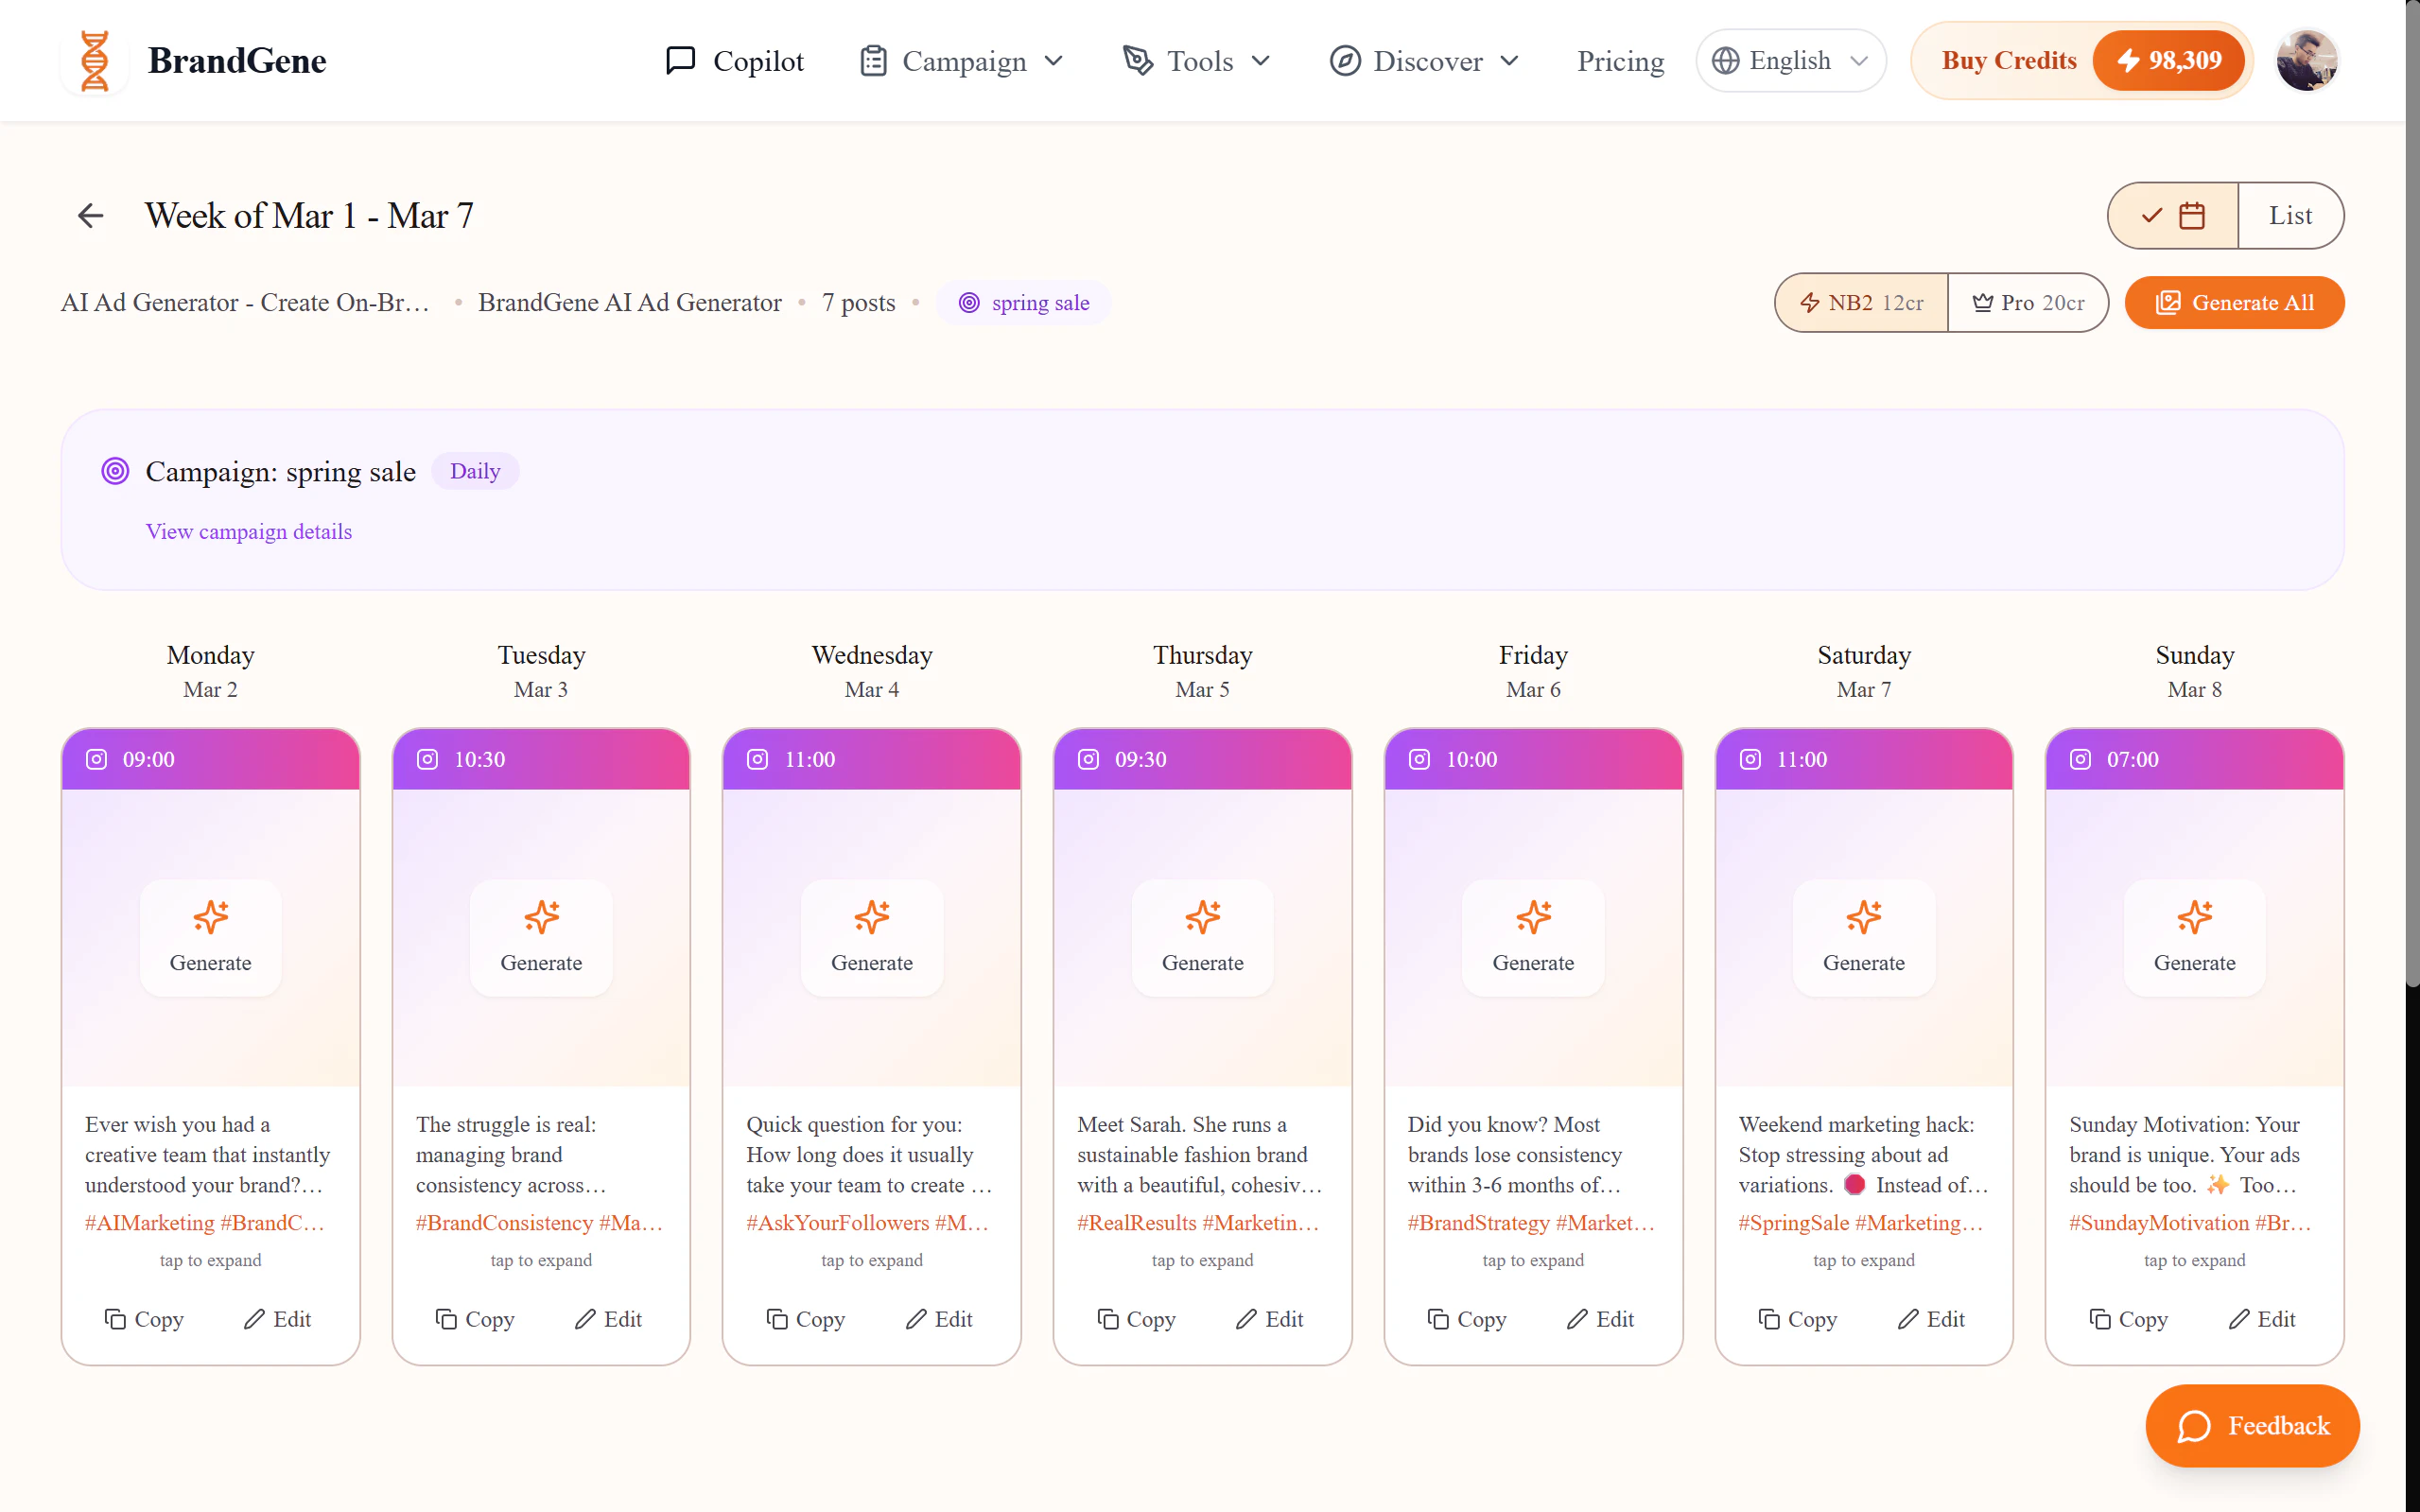Click the Generate All button
Screen dimensions: 2420x1512
tap(2235, 302)
